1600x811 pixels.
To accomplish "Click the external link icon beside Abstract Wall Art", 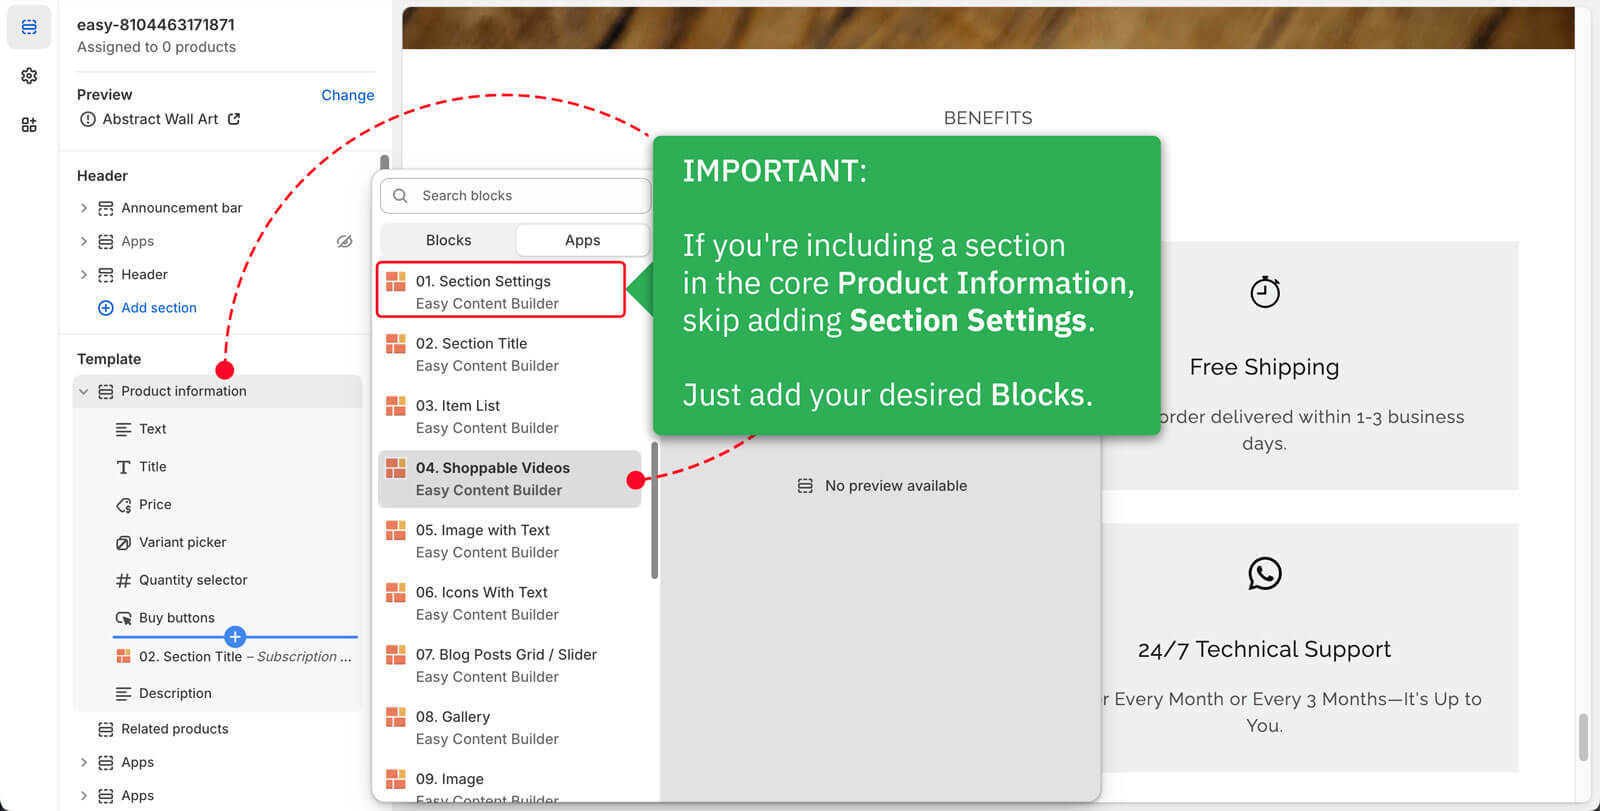I will click(234, 119).
